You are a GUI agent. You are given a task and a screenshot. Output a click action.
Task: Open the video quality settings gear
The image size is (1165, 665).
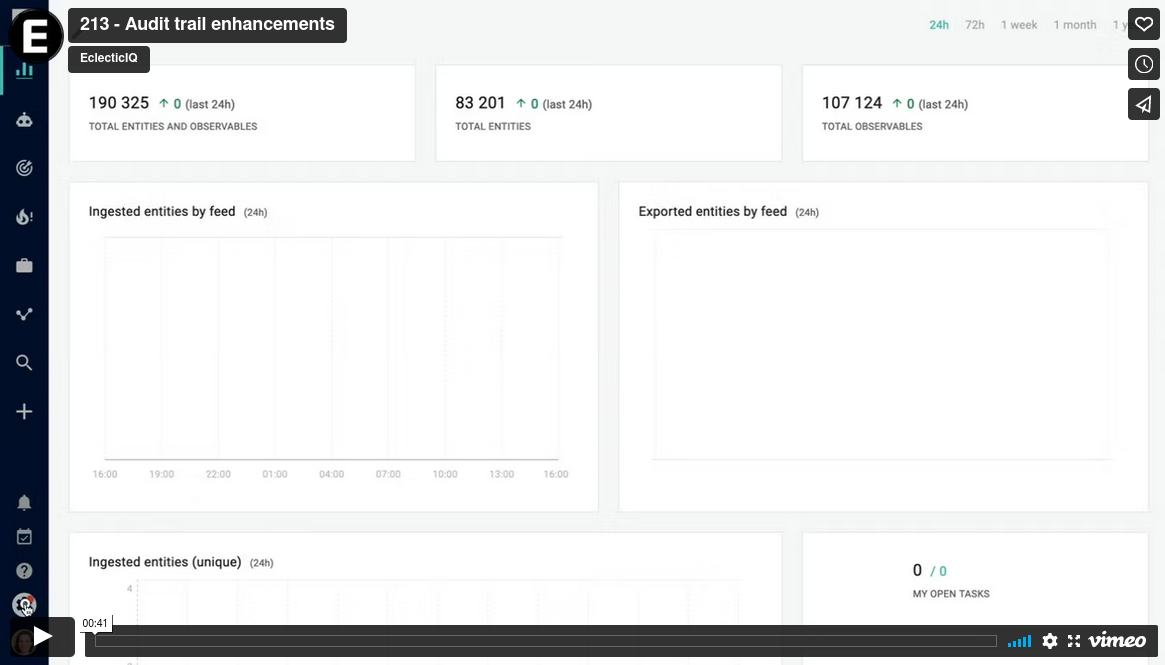pos(1050,641)
